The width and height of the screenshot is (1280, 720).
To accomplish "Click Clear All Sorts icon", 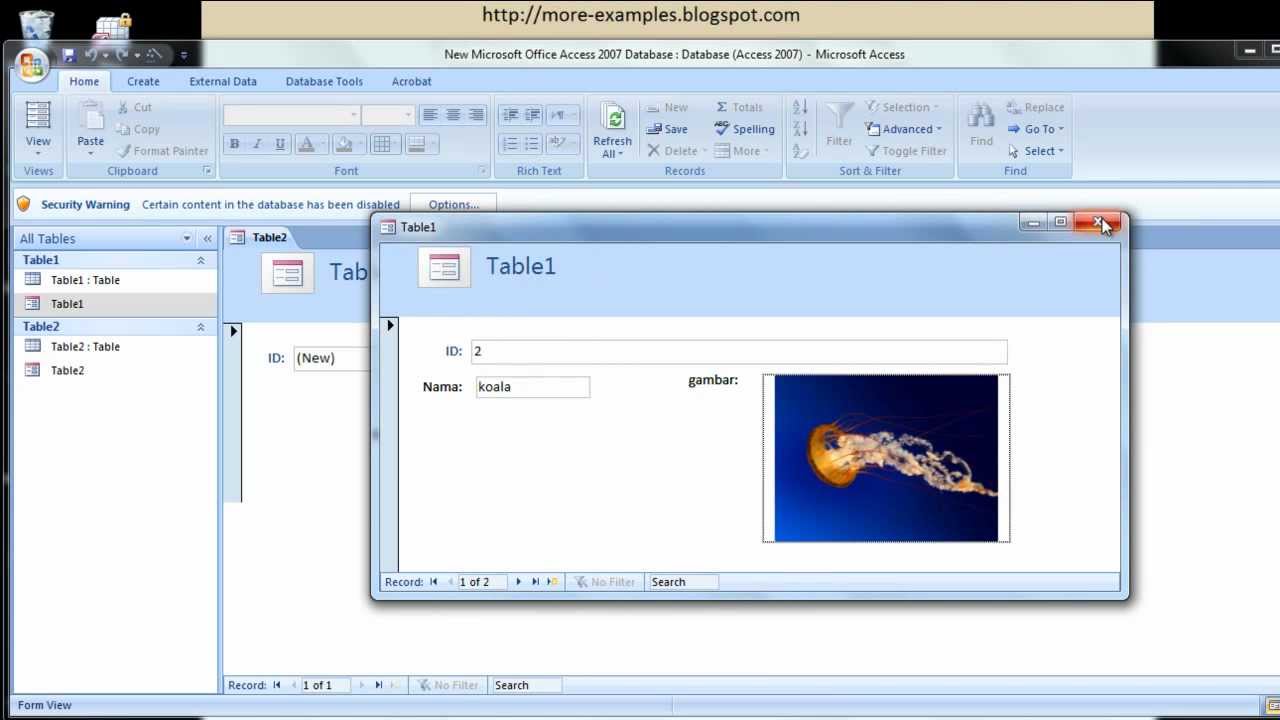I will point(800,151).
